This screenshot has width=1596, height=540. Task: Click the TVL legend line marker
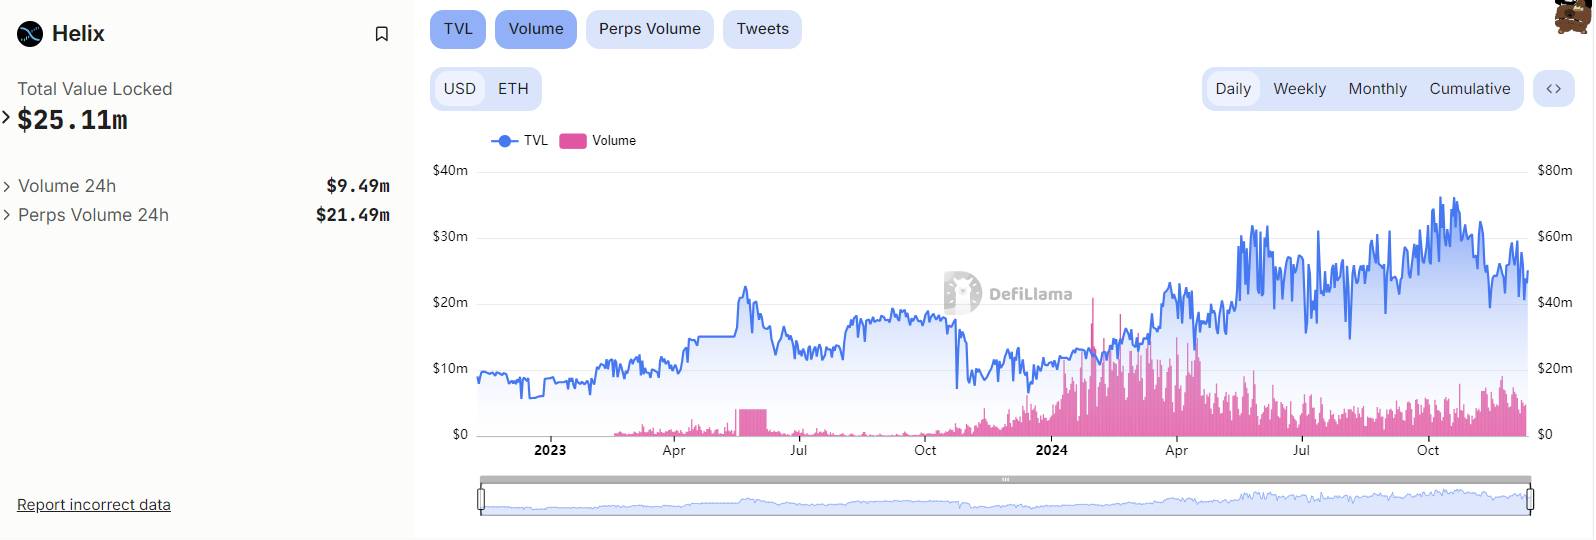pyautogui.click(x=504, y=141)
